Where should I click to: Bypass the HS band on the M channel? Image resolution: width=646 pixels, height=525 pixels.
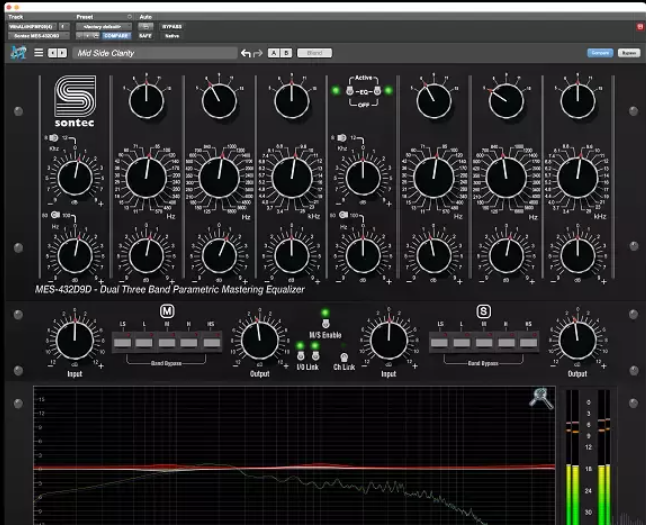(211, 342)
